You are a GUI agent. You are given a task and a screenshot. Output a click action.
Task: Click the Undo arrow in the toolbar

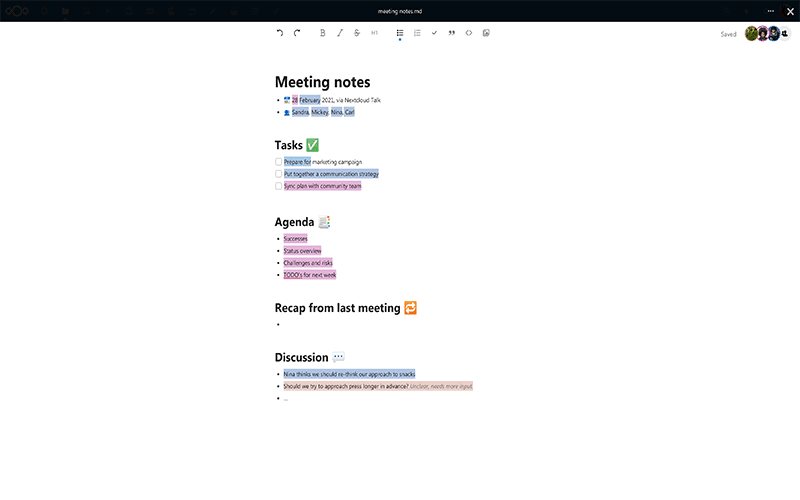(x=280, y=33)
